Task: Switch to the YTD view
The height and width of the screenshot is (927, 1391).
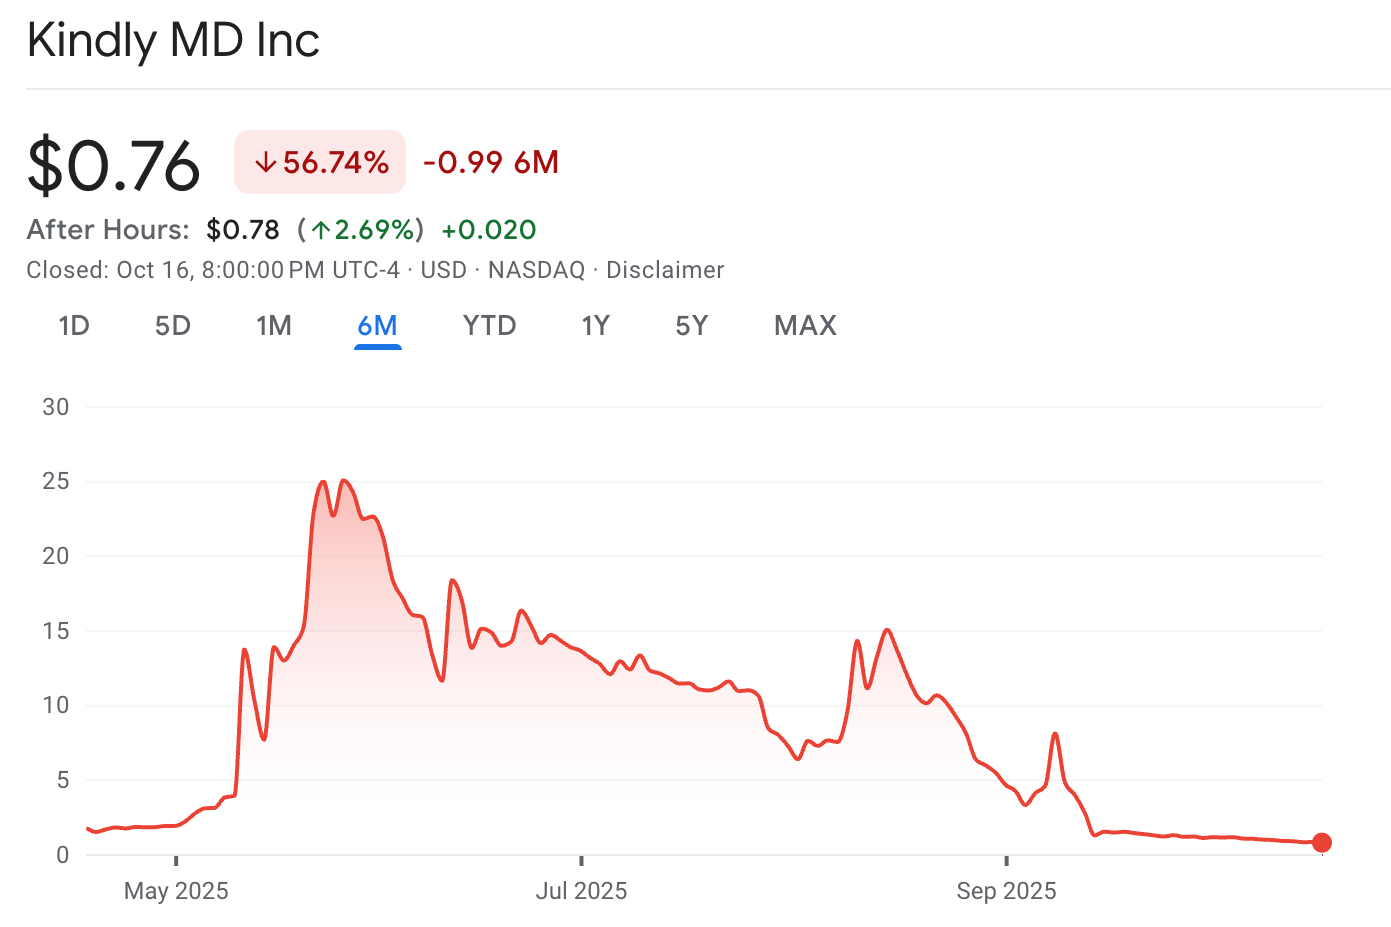Action: click(488, 325)
